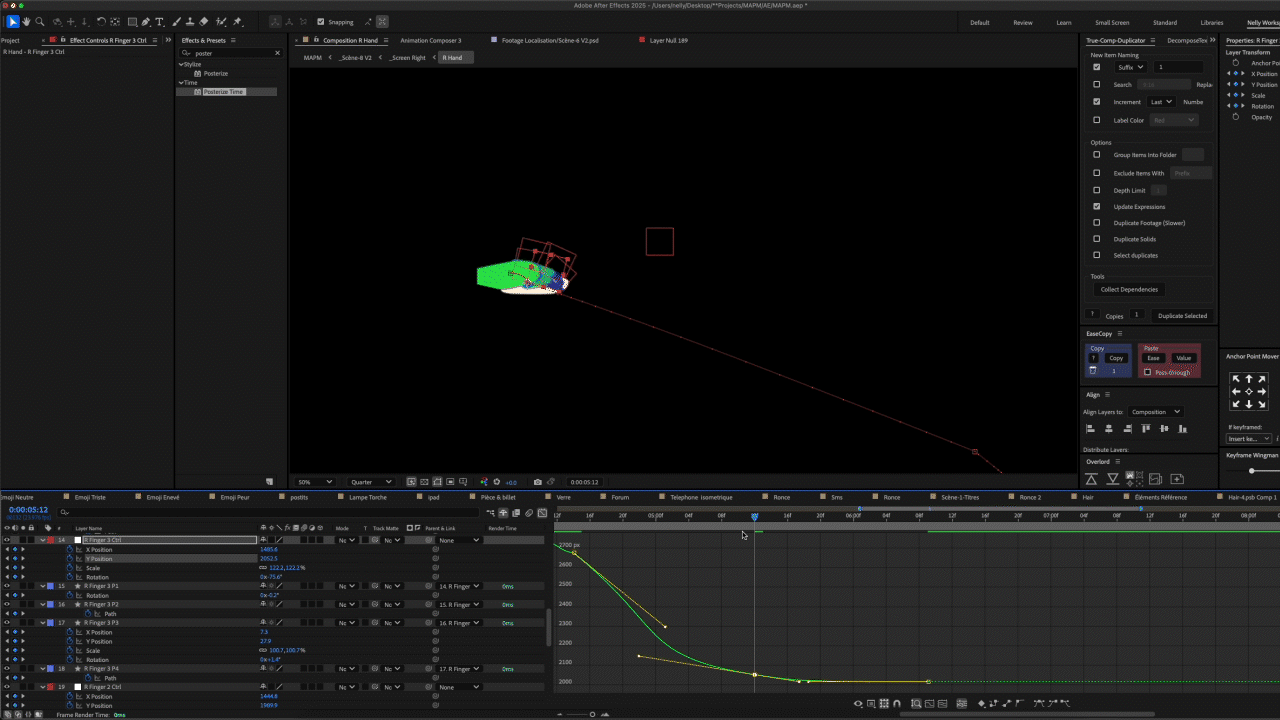Enable Pass-through checkbox in EaseCopy

(1147, 372)
